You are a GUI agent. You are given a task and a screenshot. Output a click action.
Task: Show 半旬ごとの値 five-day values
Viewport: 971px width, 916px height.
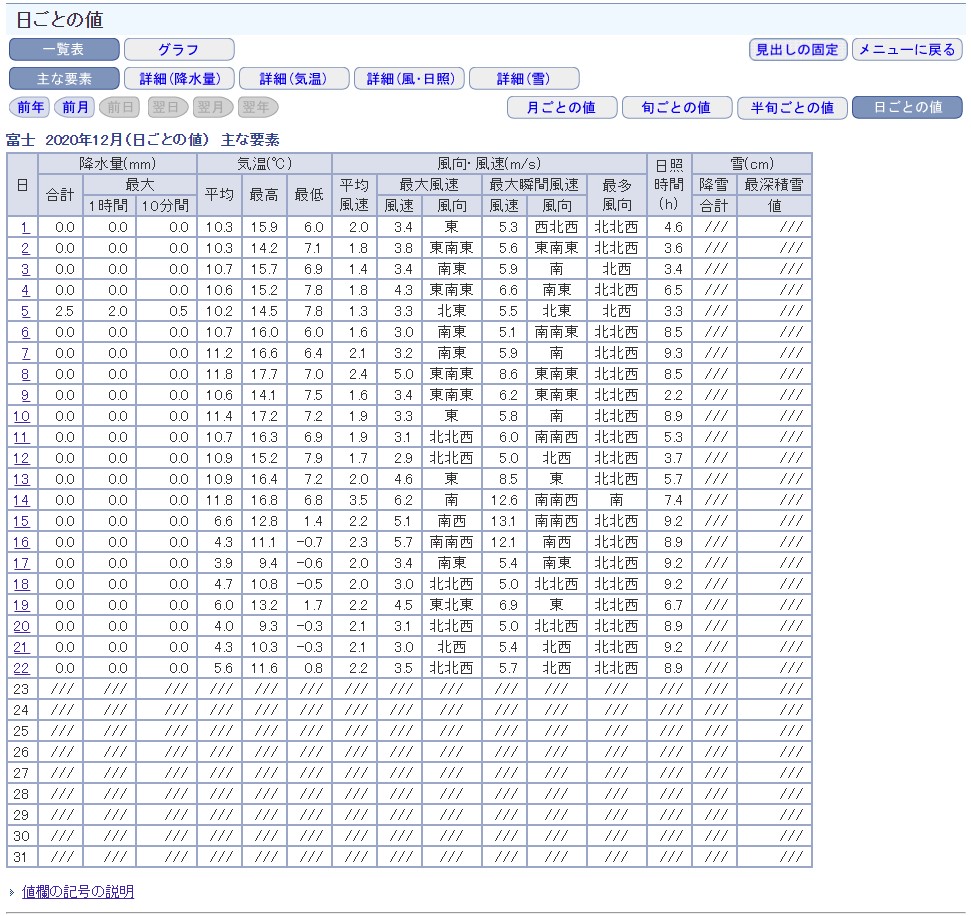793,107
